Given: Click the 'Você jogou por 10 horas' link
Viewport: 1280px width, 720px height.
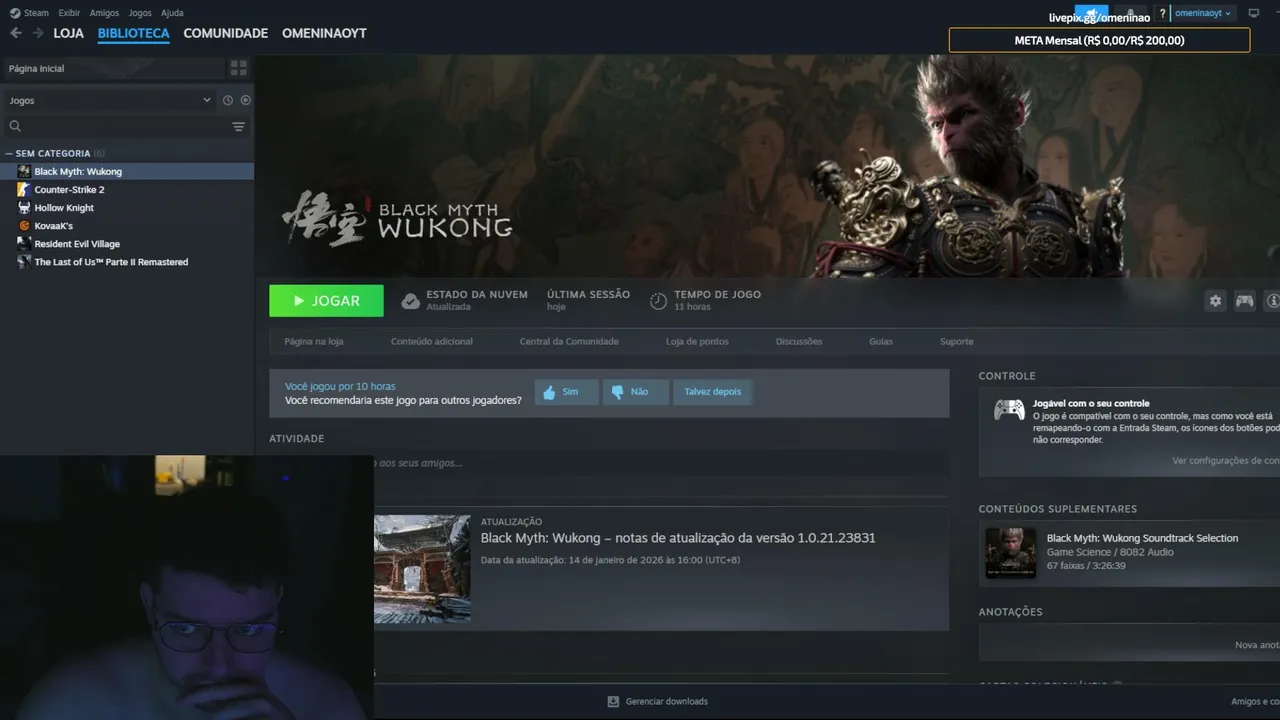Looking at the screenshot, I should (340, 386).
